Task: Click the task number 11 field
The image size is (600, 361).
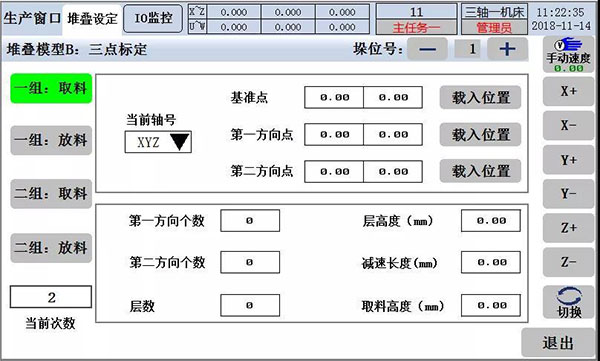Action: [x=416, y=12]
